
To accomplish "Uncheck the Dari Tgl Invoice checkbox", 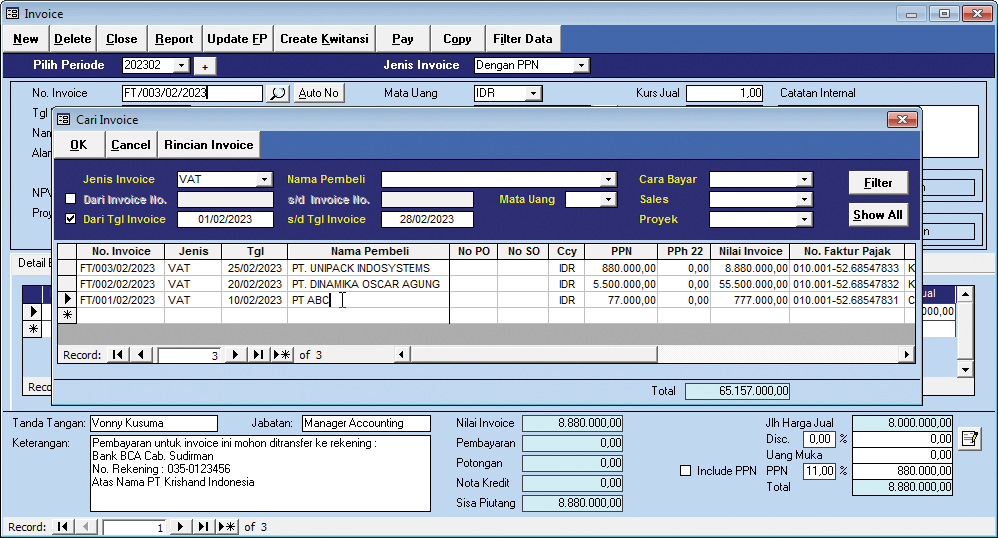I will tap(71, 219).
